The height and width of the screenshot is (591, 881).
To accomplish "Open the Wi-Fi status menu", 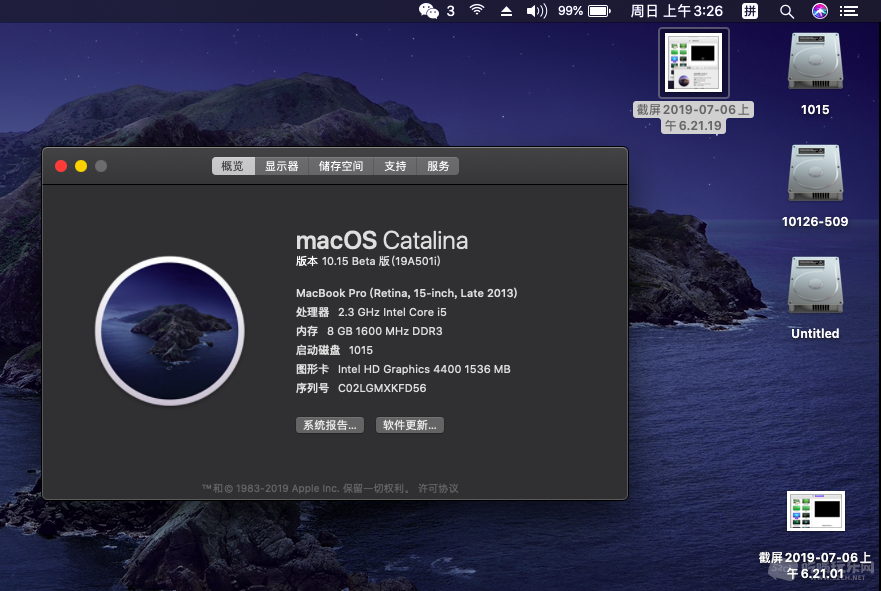I will coord(477,10).
